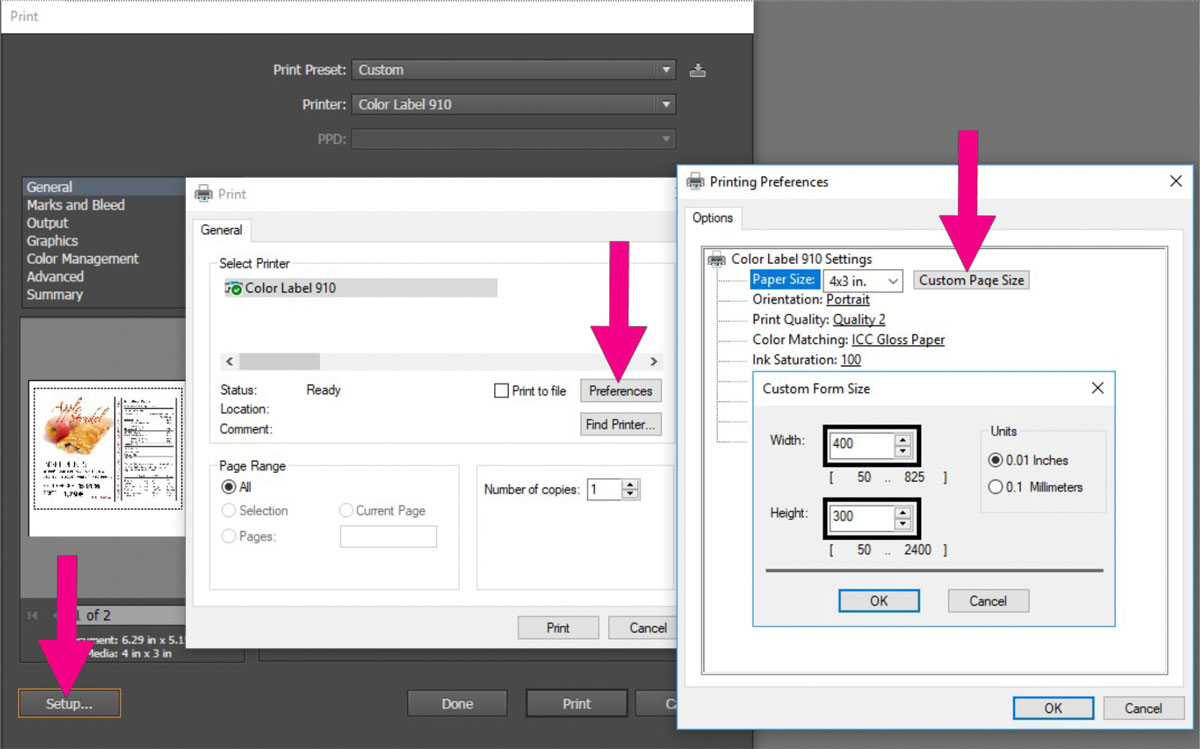The width and height of the screenshot is (1200, 749).
Task: Click the ICC Gloss Paper color matching link
Action: (x=898, y=339)
